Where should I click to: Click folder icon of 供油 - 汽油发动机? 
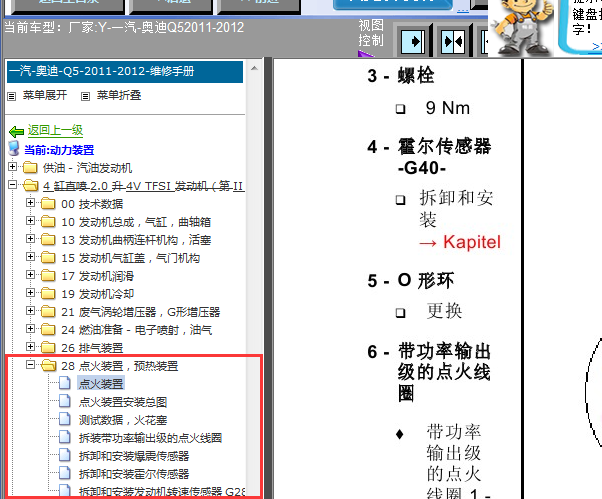tap(30, 168)
